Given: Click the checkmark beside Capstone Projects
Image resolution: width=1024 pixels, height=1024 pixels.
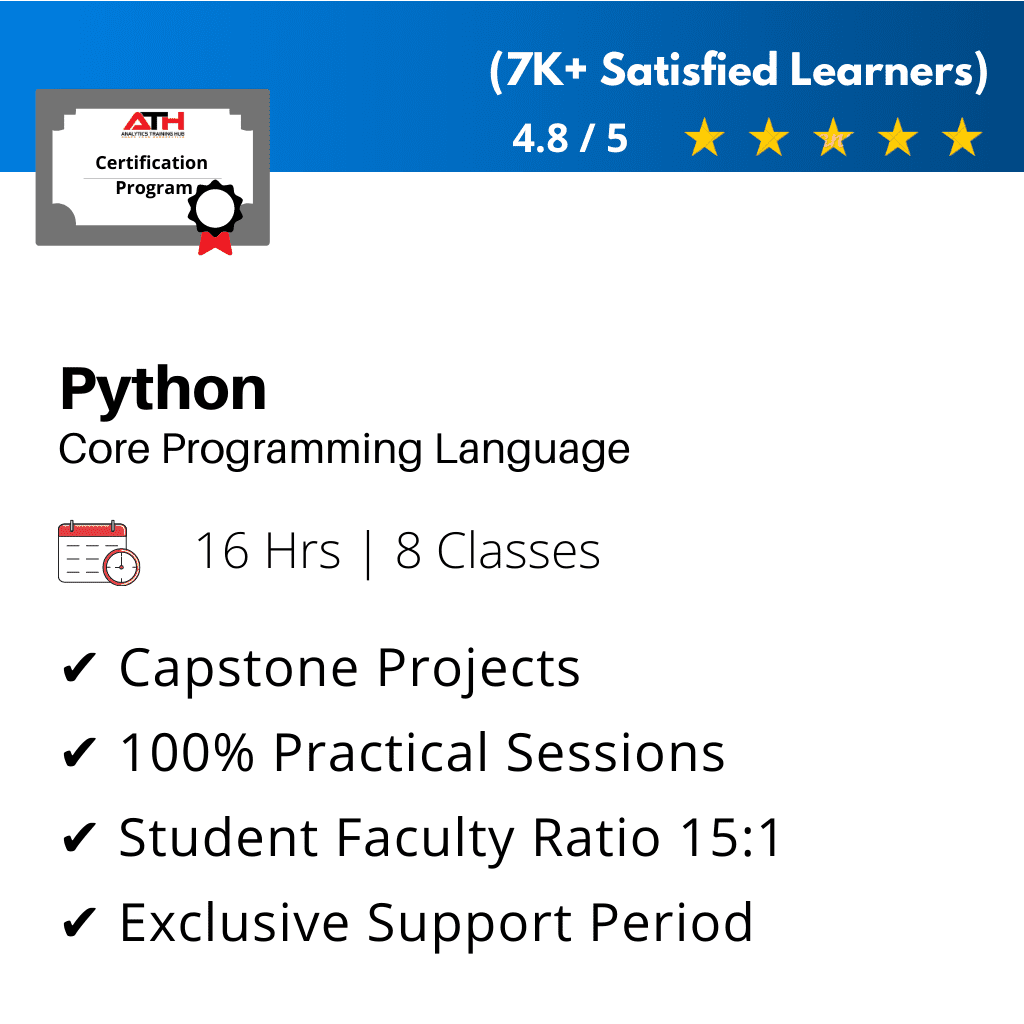Looking at the screenshot, I should pyautogui.click(x=79, y=670).
